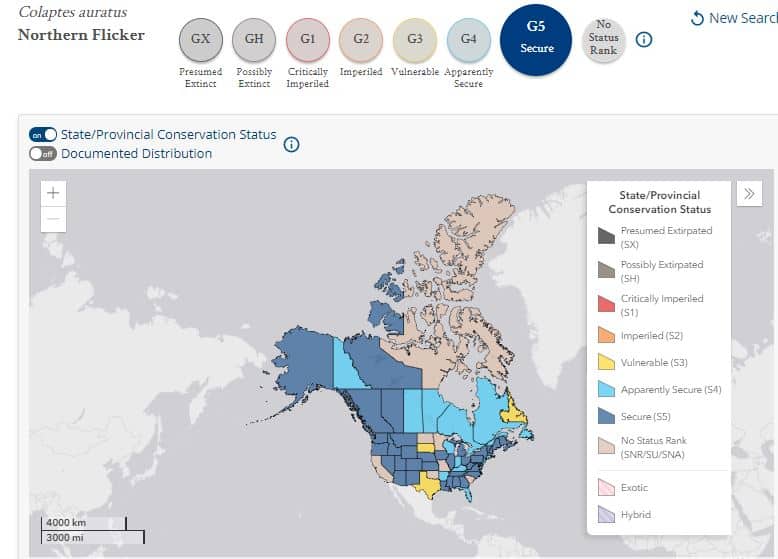Screen dimensions: 778x559
Task: Zoom out on the map
Action: (x=54, y=219)
